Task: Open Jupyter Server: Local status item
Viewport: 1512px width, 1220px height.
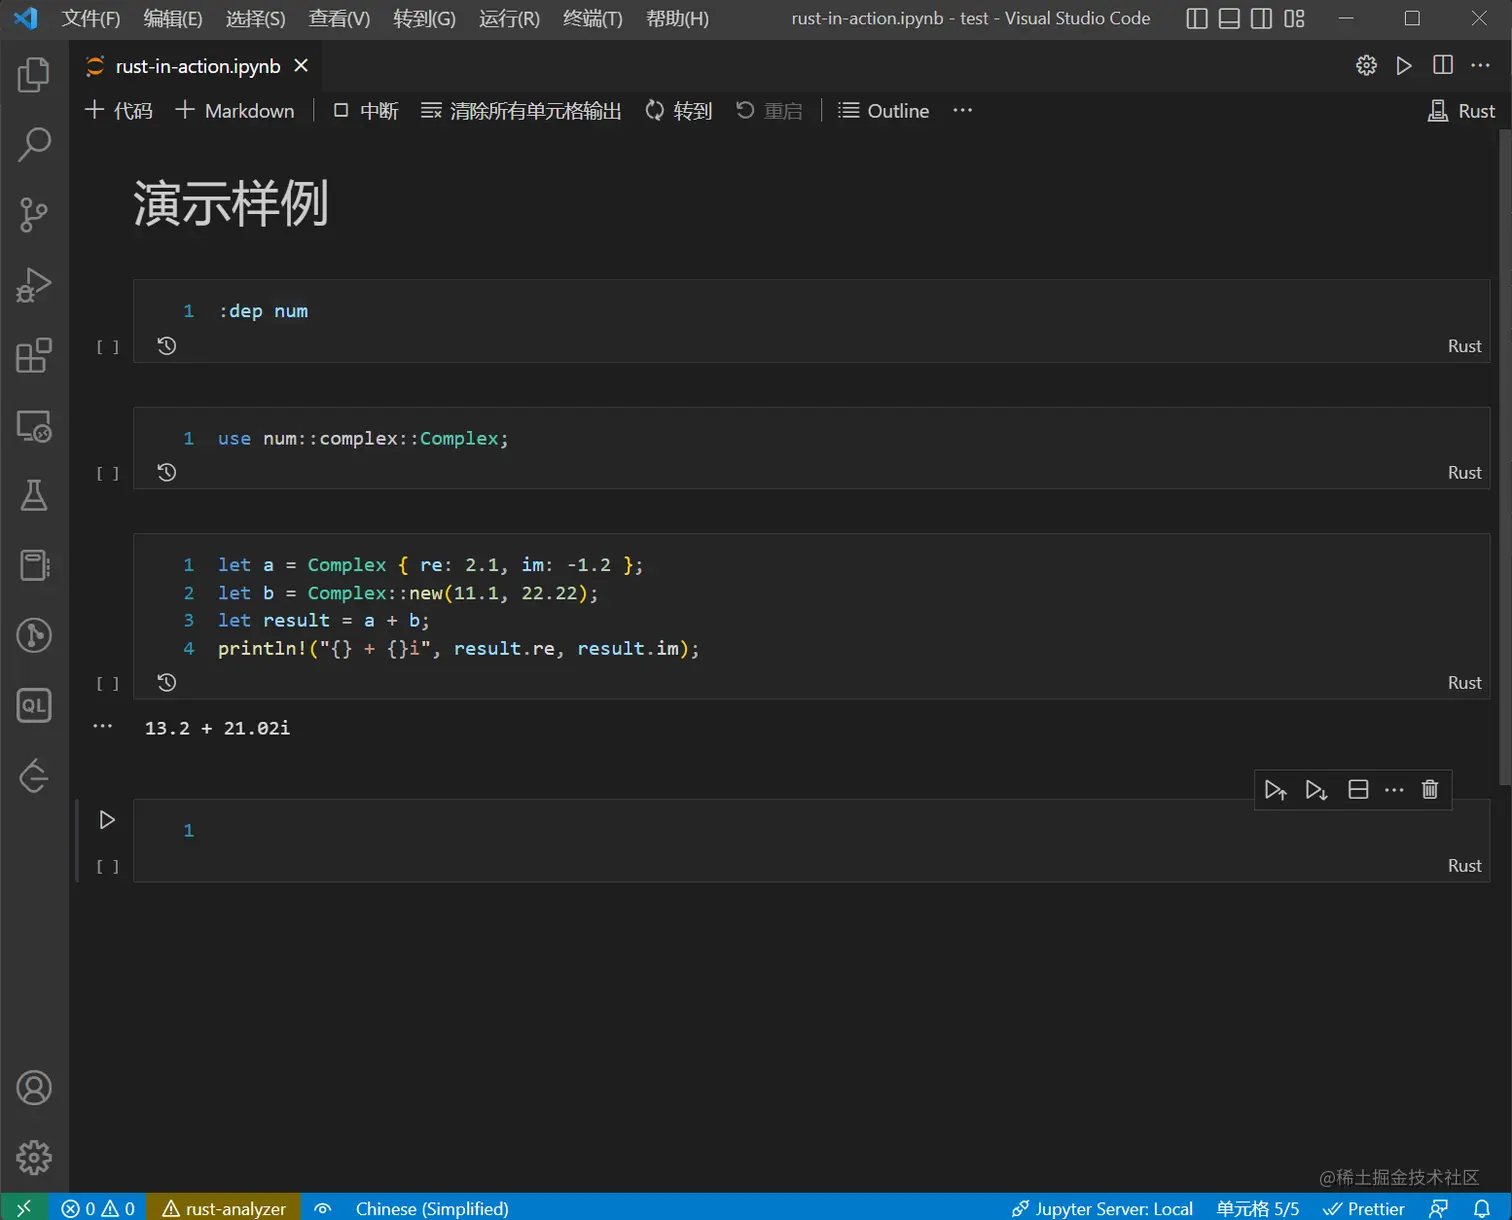Action: (1102, 1208)
